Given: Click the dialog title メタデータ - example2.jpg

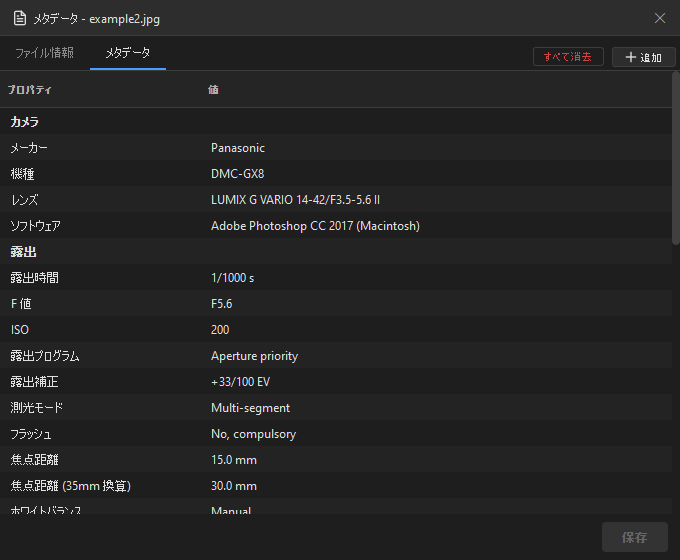Looking at the screenshot, I should coord(97,19).
